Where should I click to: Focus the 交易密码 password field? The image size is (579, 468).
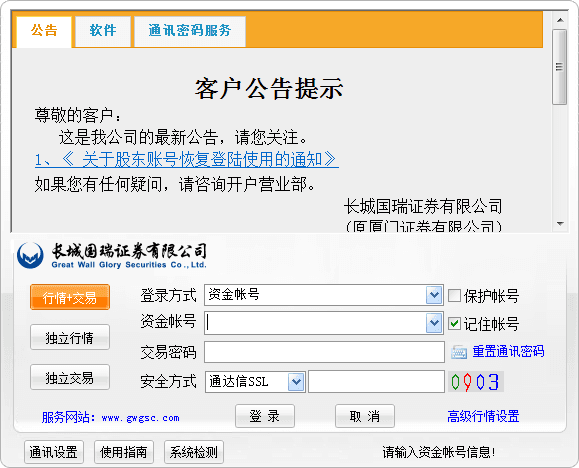tap(324, 352)
